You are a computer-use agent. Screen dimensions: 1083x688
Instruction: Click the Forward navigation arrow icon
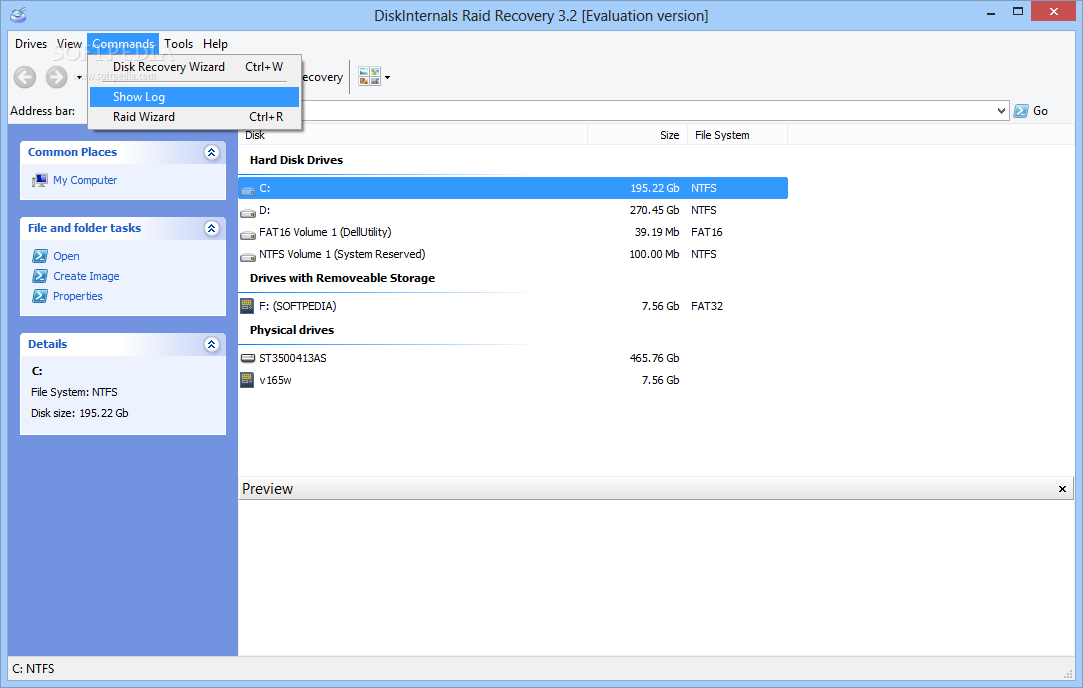pyautogui.click(x=57, y=77)
